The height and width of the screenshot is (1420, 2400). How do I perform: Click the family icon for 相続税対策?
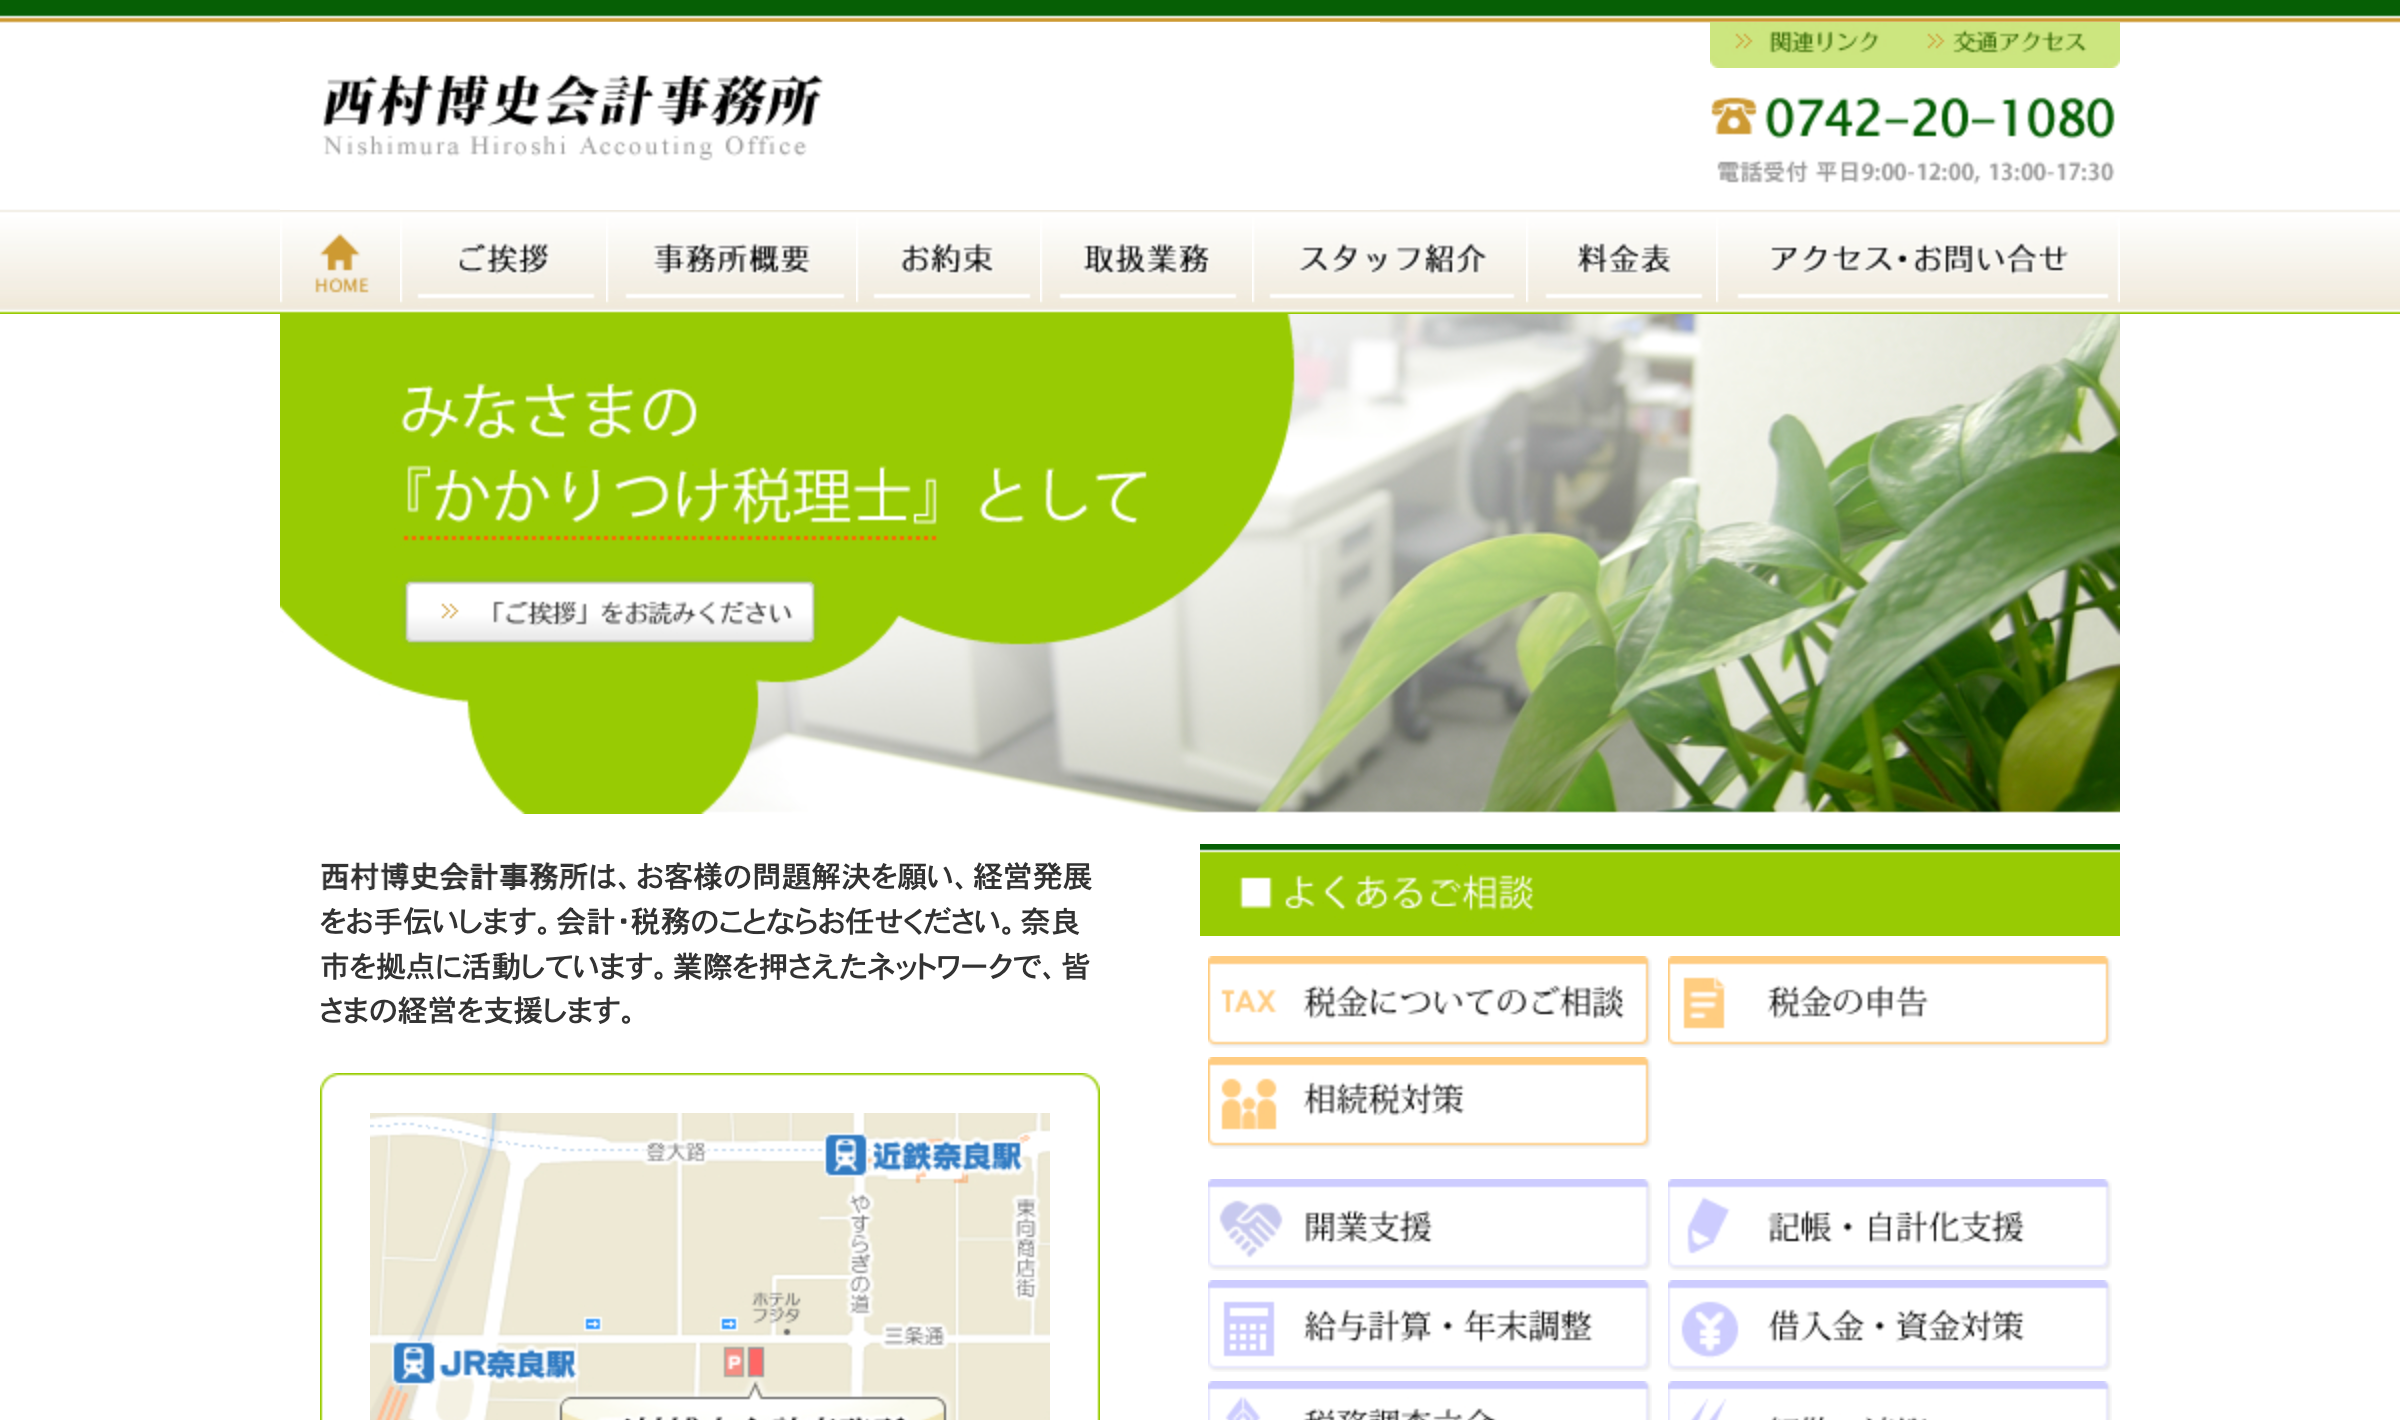pos(1248,1102)
